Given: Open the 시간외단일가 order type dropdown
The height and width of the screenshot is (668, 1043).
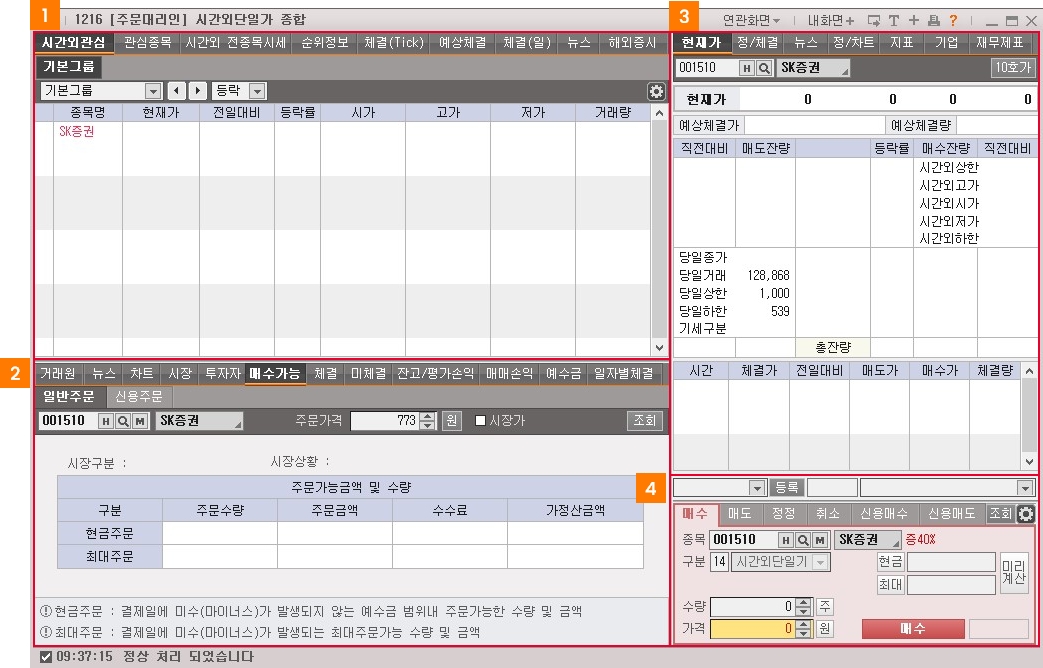Looking at the screenshot, I should [x=821, y=562].
